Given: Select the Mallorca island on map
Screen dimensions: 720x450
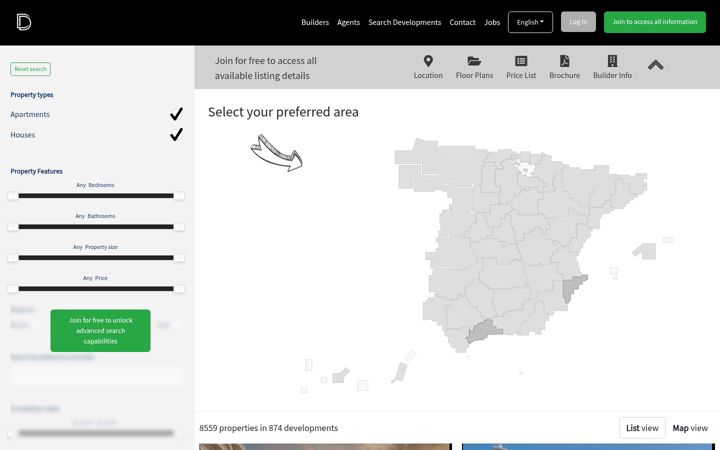Looking at the screenshot, I should click(646, 251).
